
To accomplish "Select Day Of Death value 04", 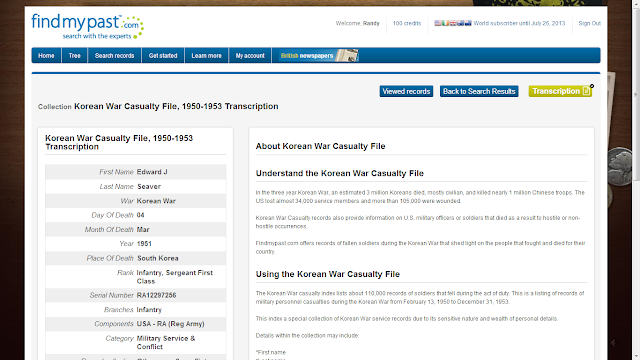I will tap(140, 215).
